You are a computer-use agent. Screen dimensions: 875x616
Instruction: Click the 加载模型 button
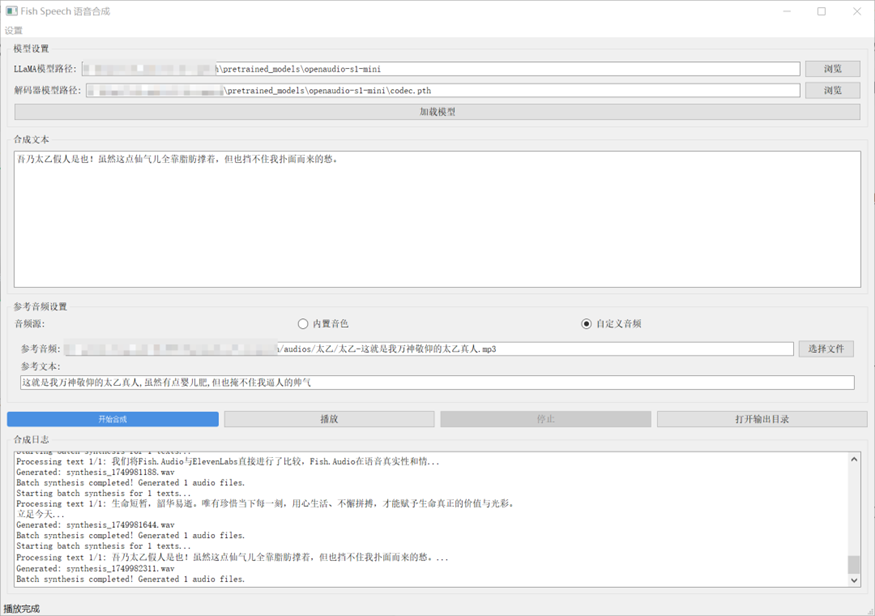point(437,112)
